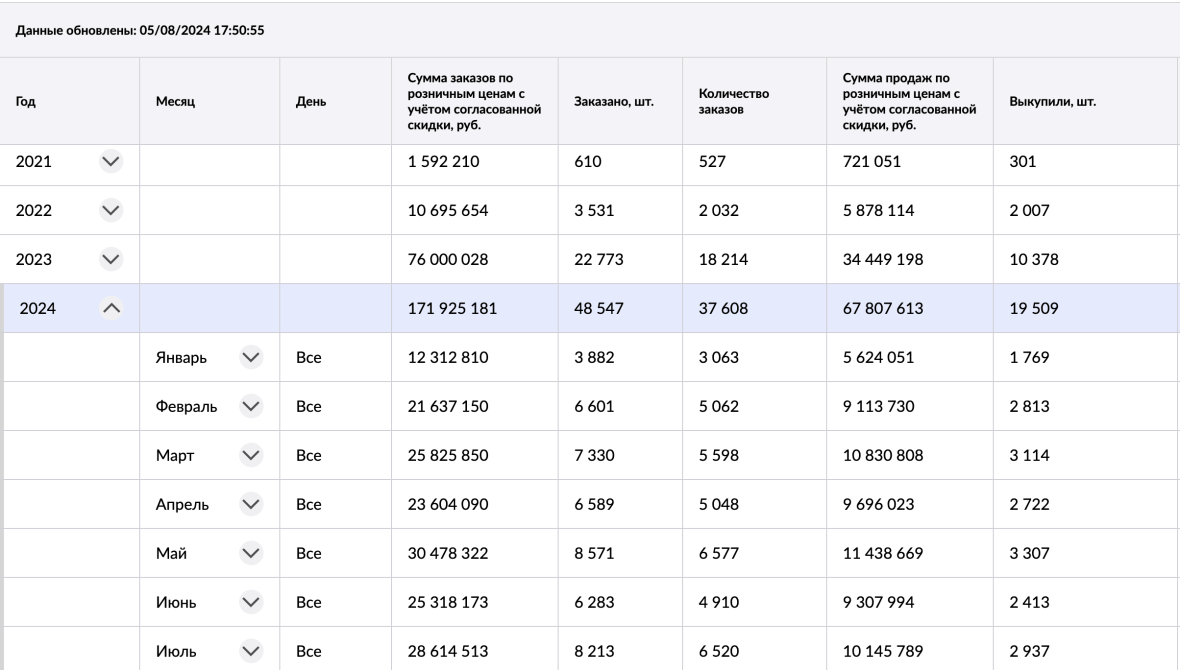
Task: Expand the Март month row
Action: tap(251, 455)
